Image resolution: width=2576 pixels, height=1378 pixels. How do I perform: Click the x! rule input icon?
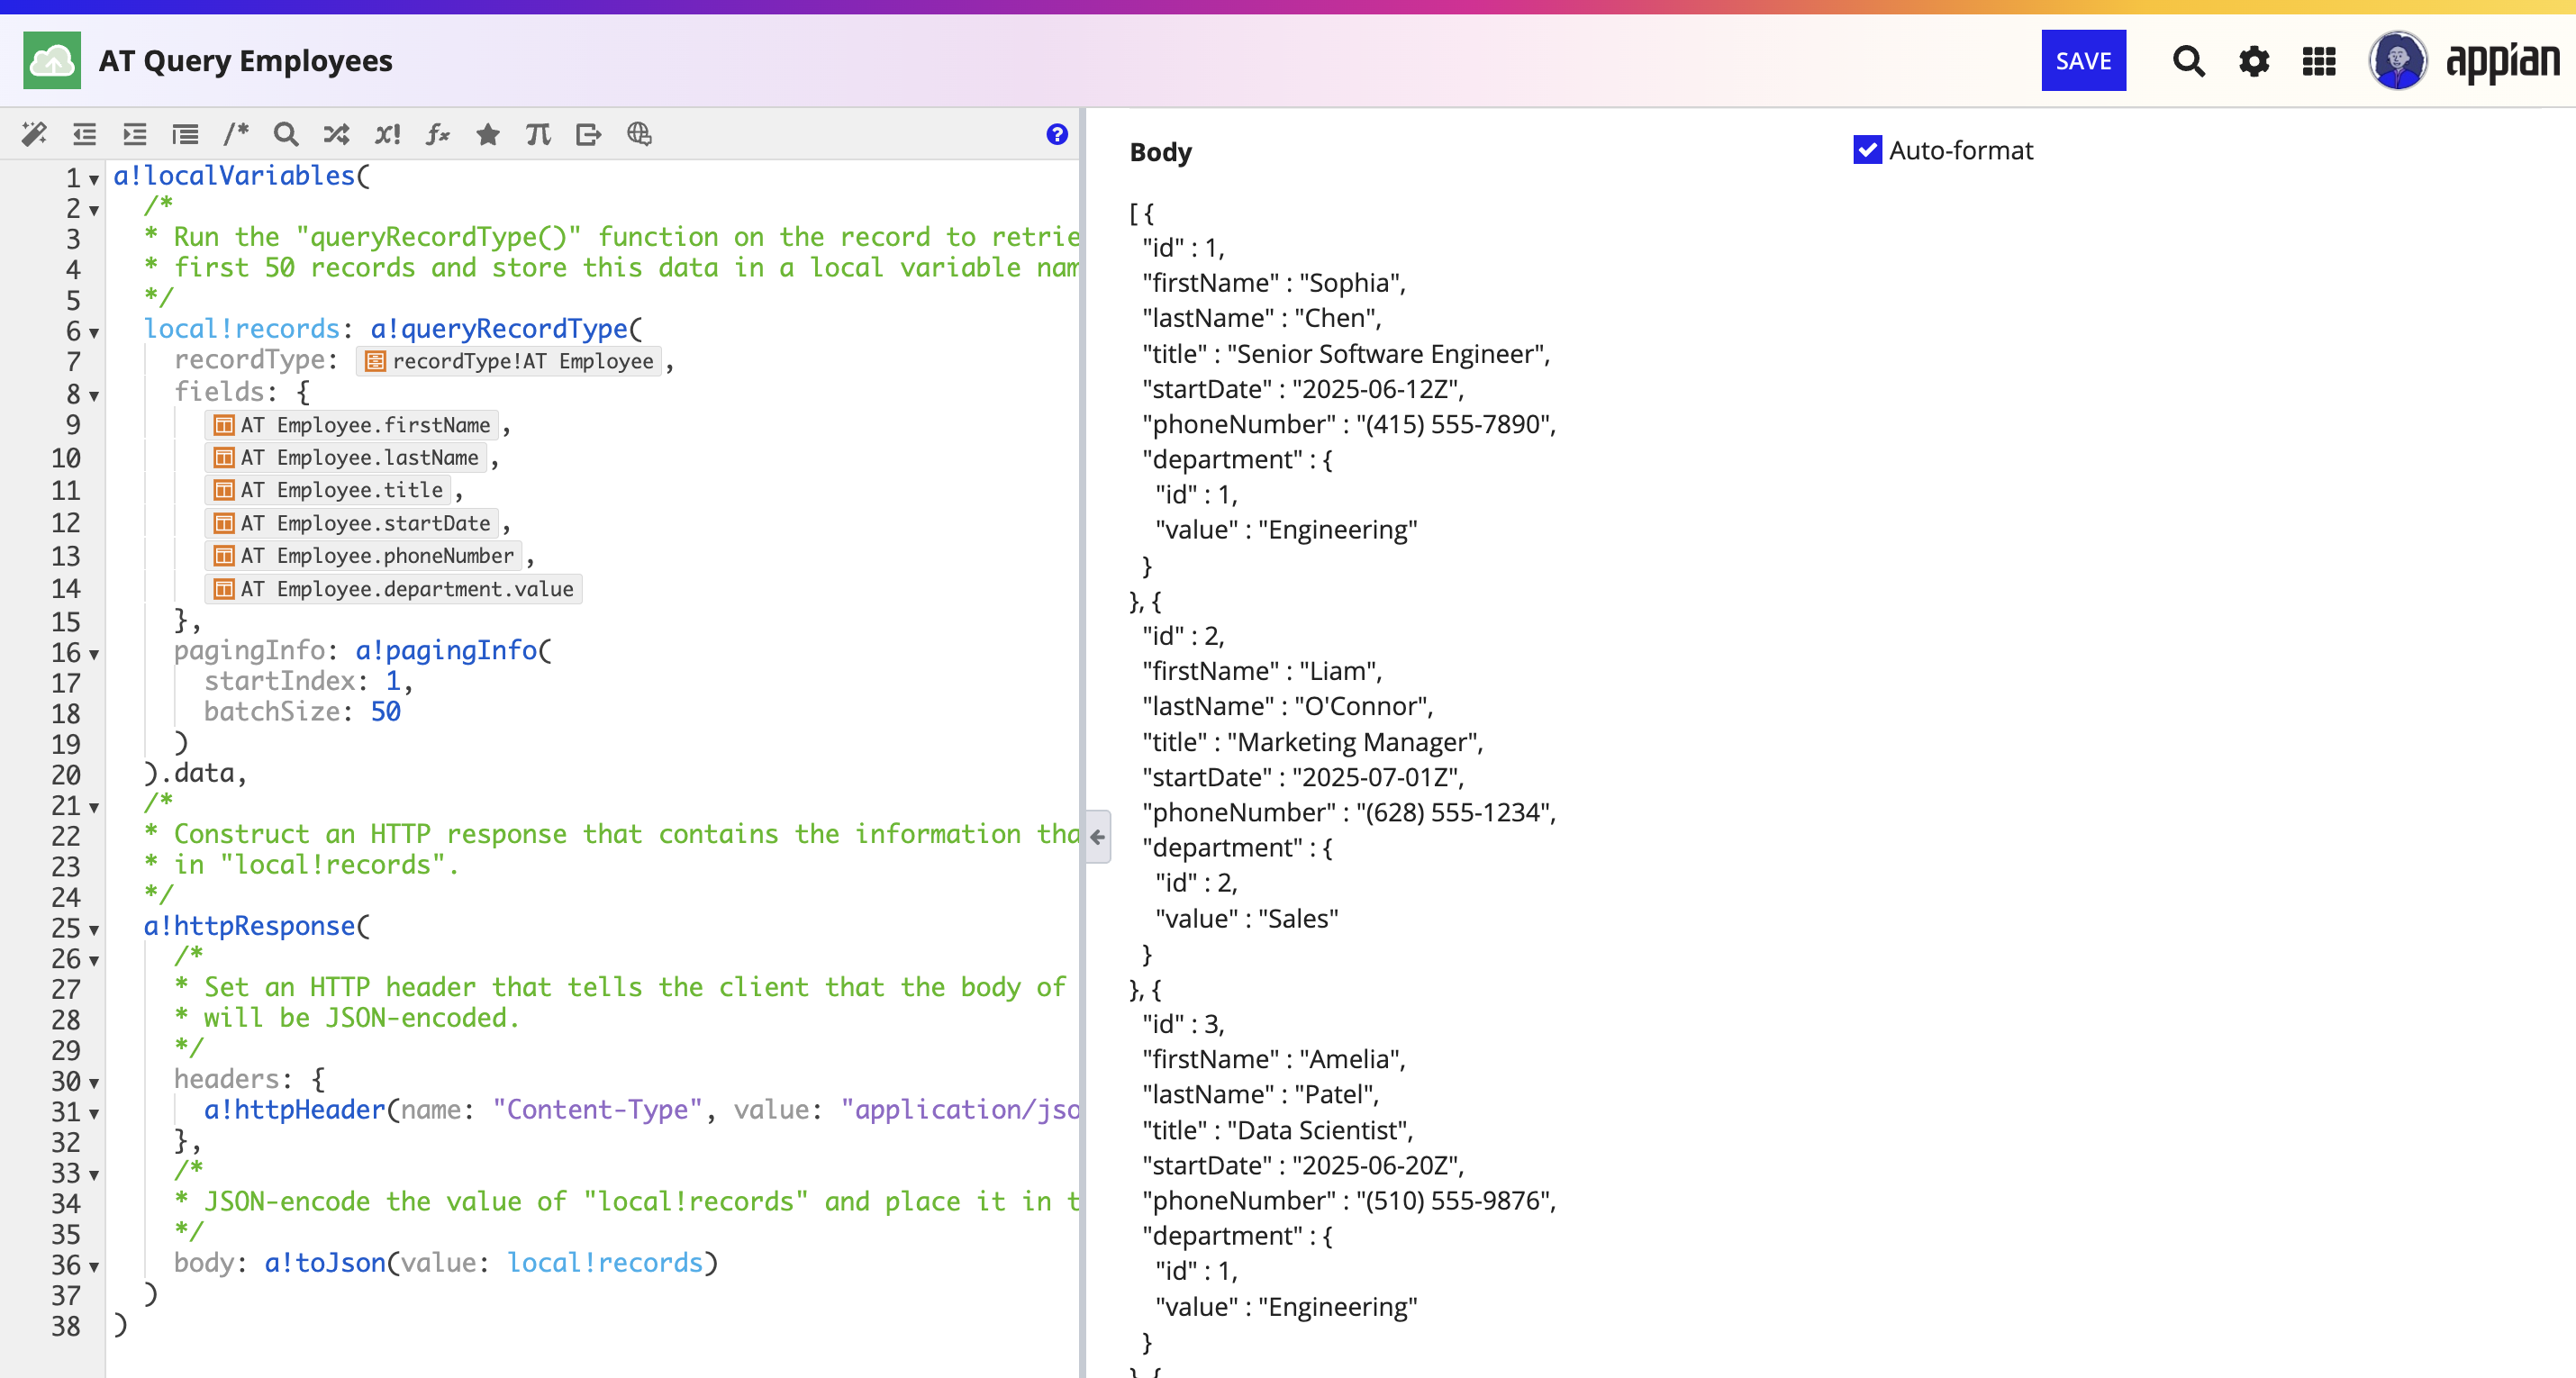pos(387,134)
